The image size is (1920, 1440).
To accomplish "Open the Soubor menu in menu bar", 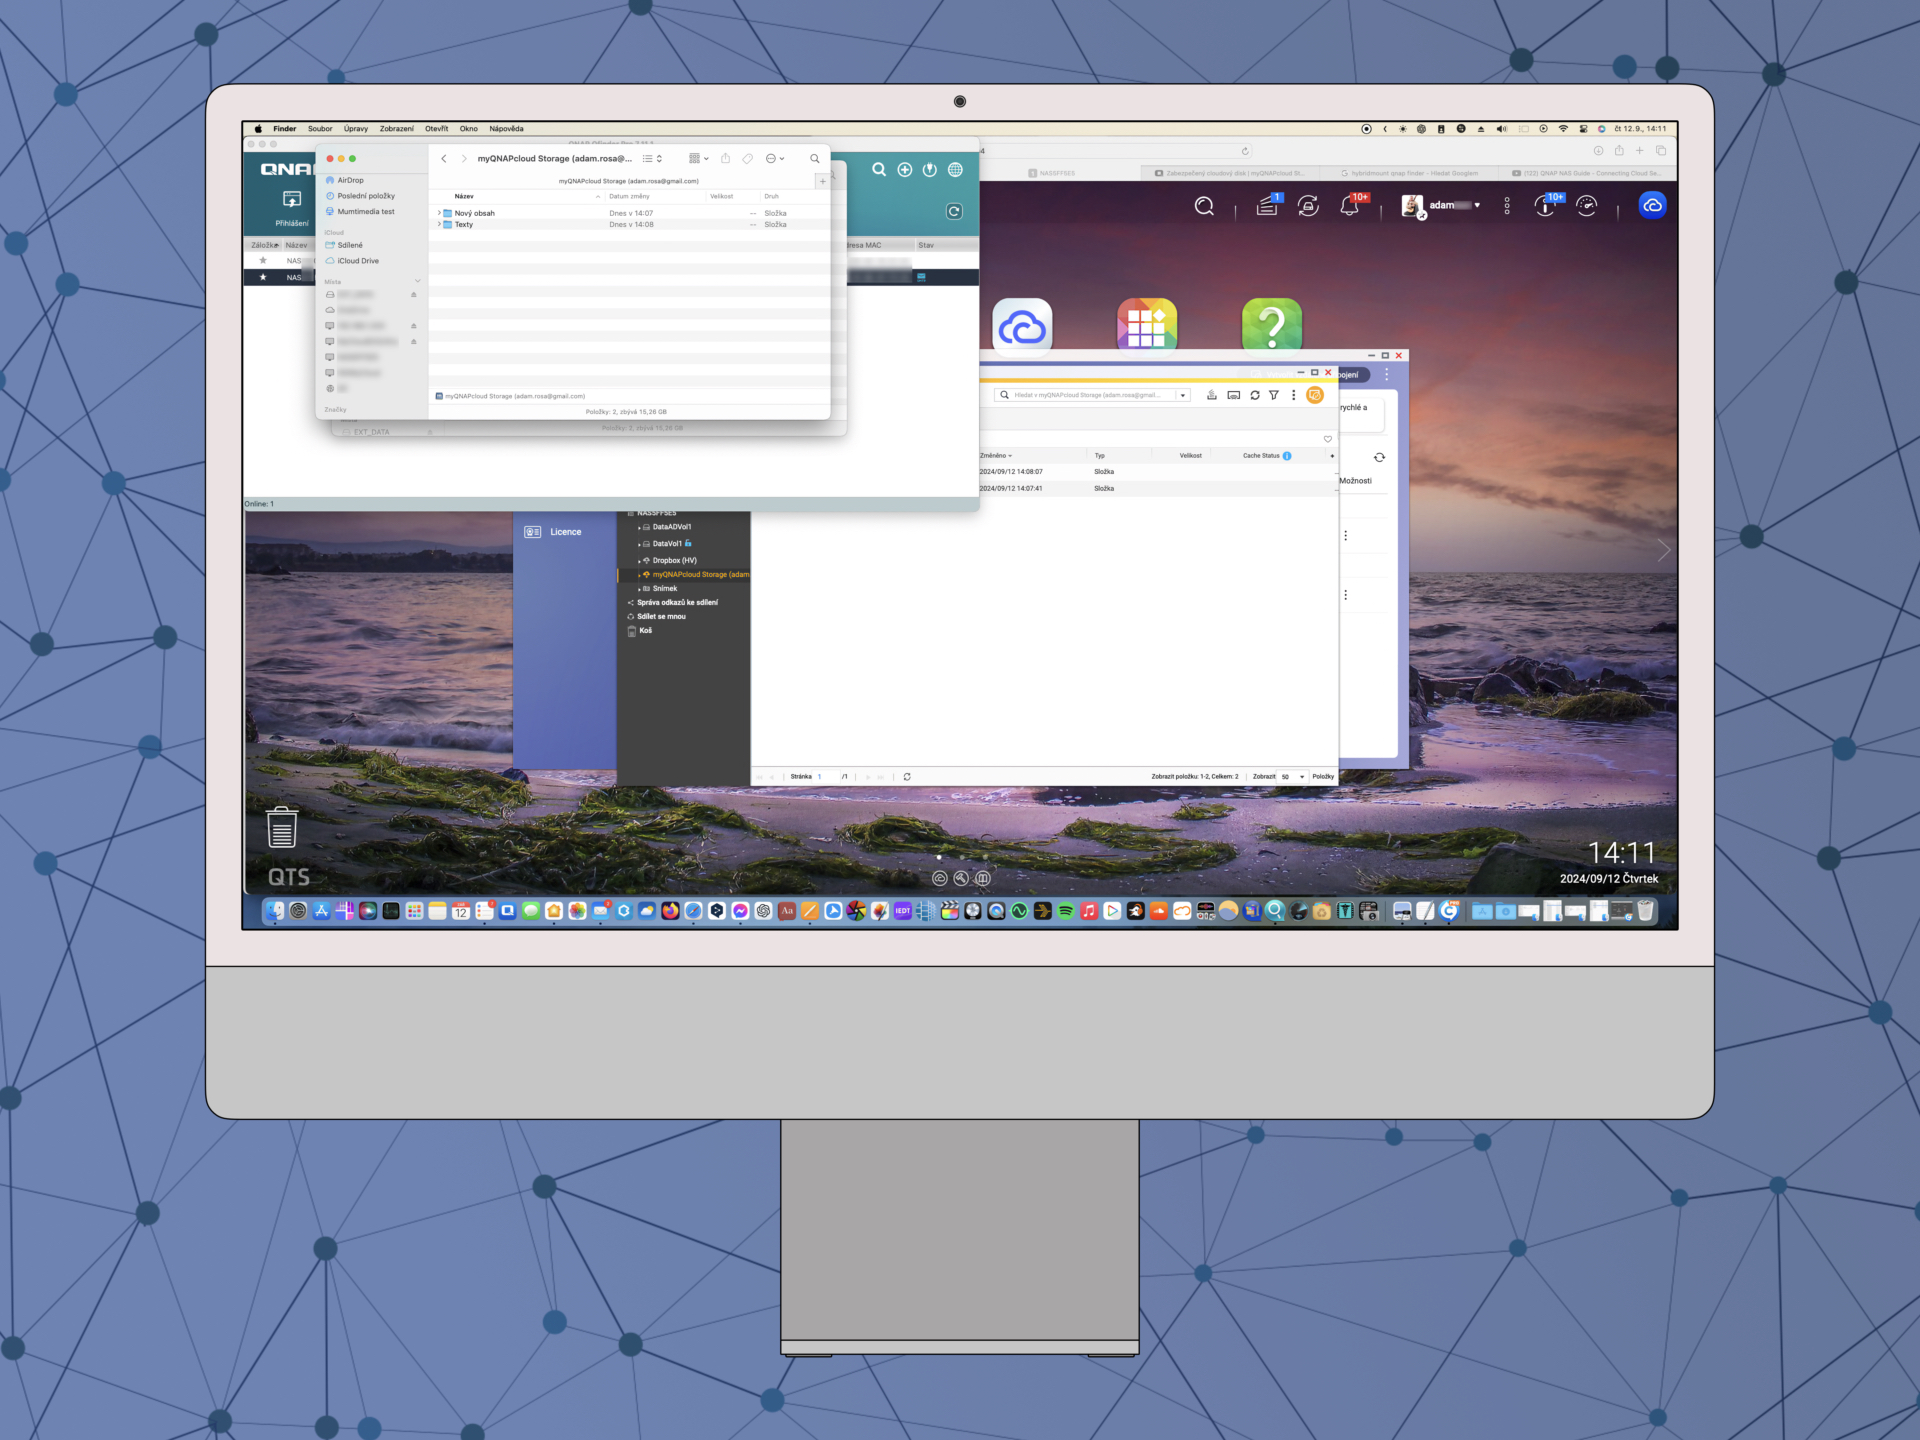I will [x=320, y=129].
